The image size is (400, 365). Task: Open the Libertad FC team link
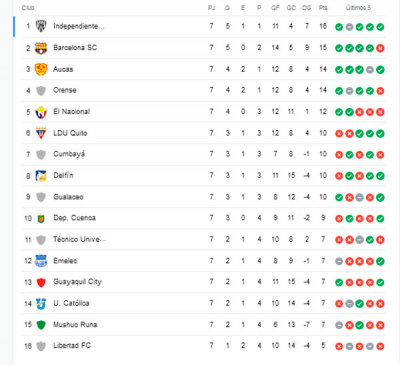click(x=72, y=346)
